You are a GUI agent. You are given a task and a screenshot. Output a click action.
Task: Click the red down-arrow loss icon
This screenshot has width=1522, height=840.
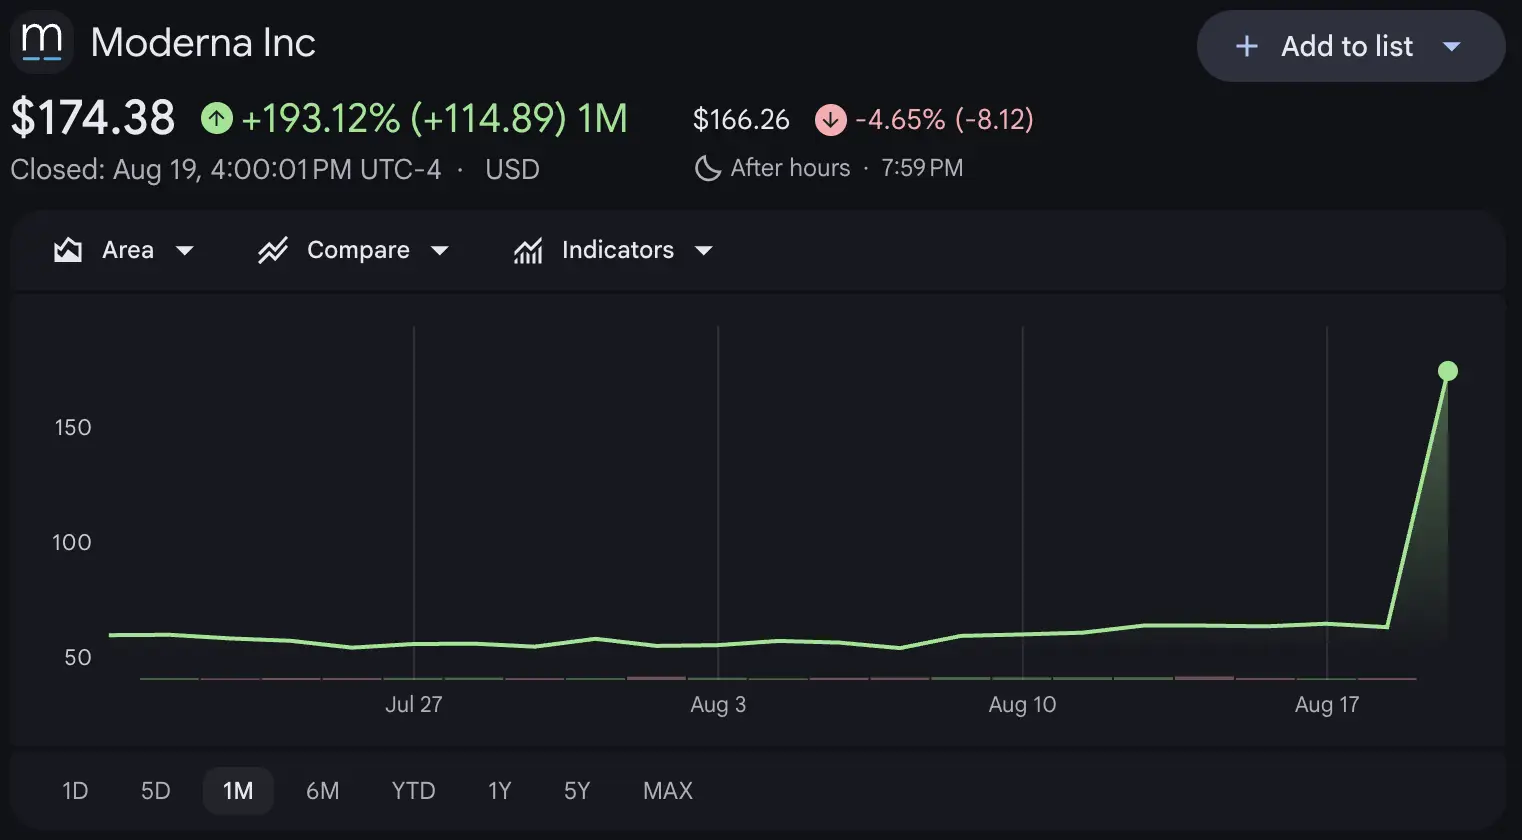pyautogui.click(x=830, y=120)
